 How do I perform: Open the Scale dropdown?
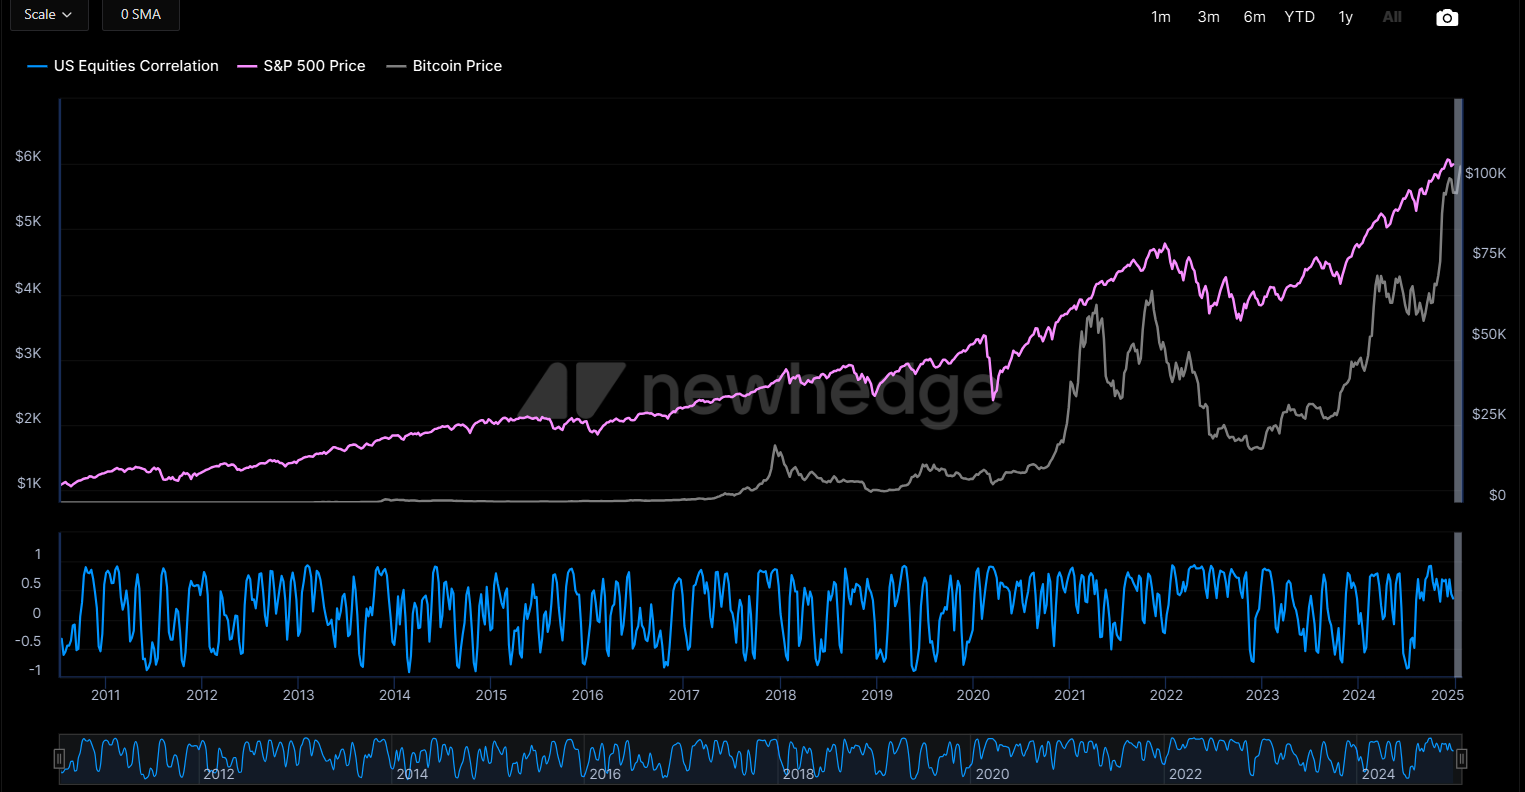tap(49, 15)
